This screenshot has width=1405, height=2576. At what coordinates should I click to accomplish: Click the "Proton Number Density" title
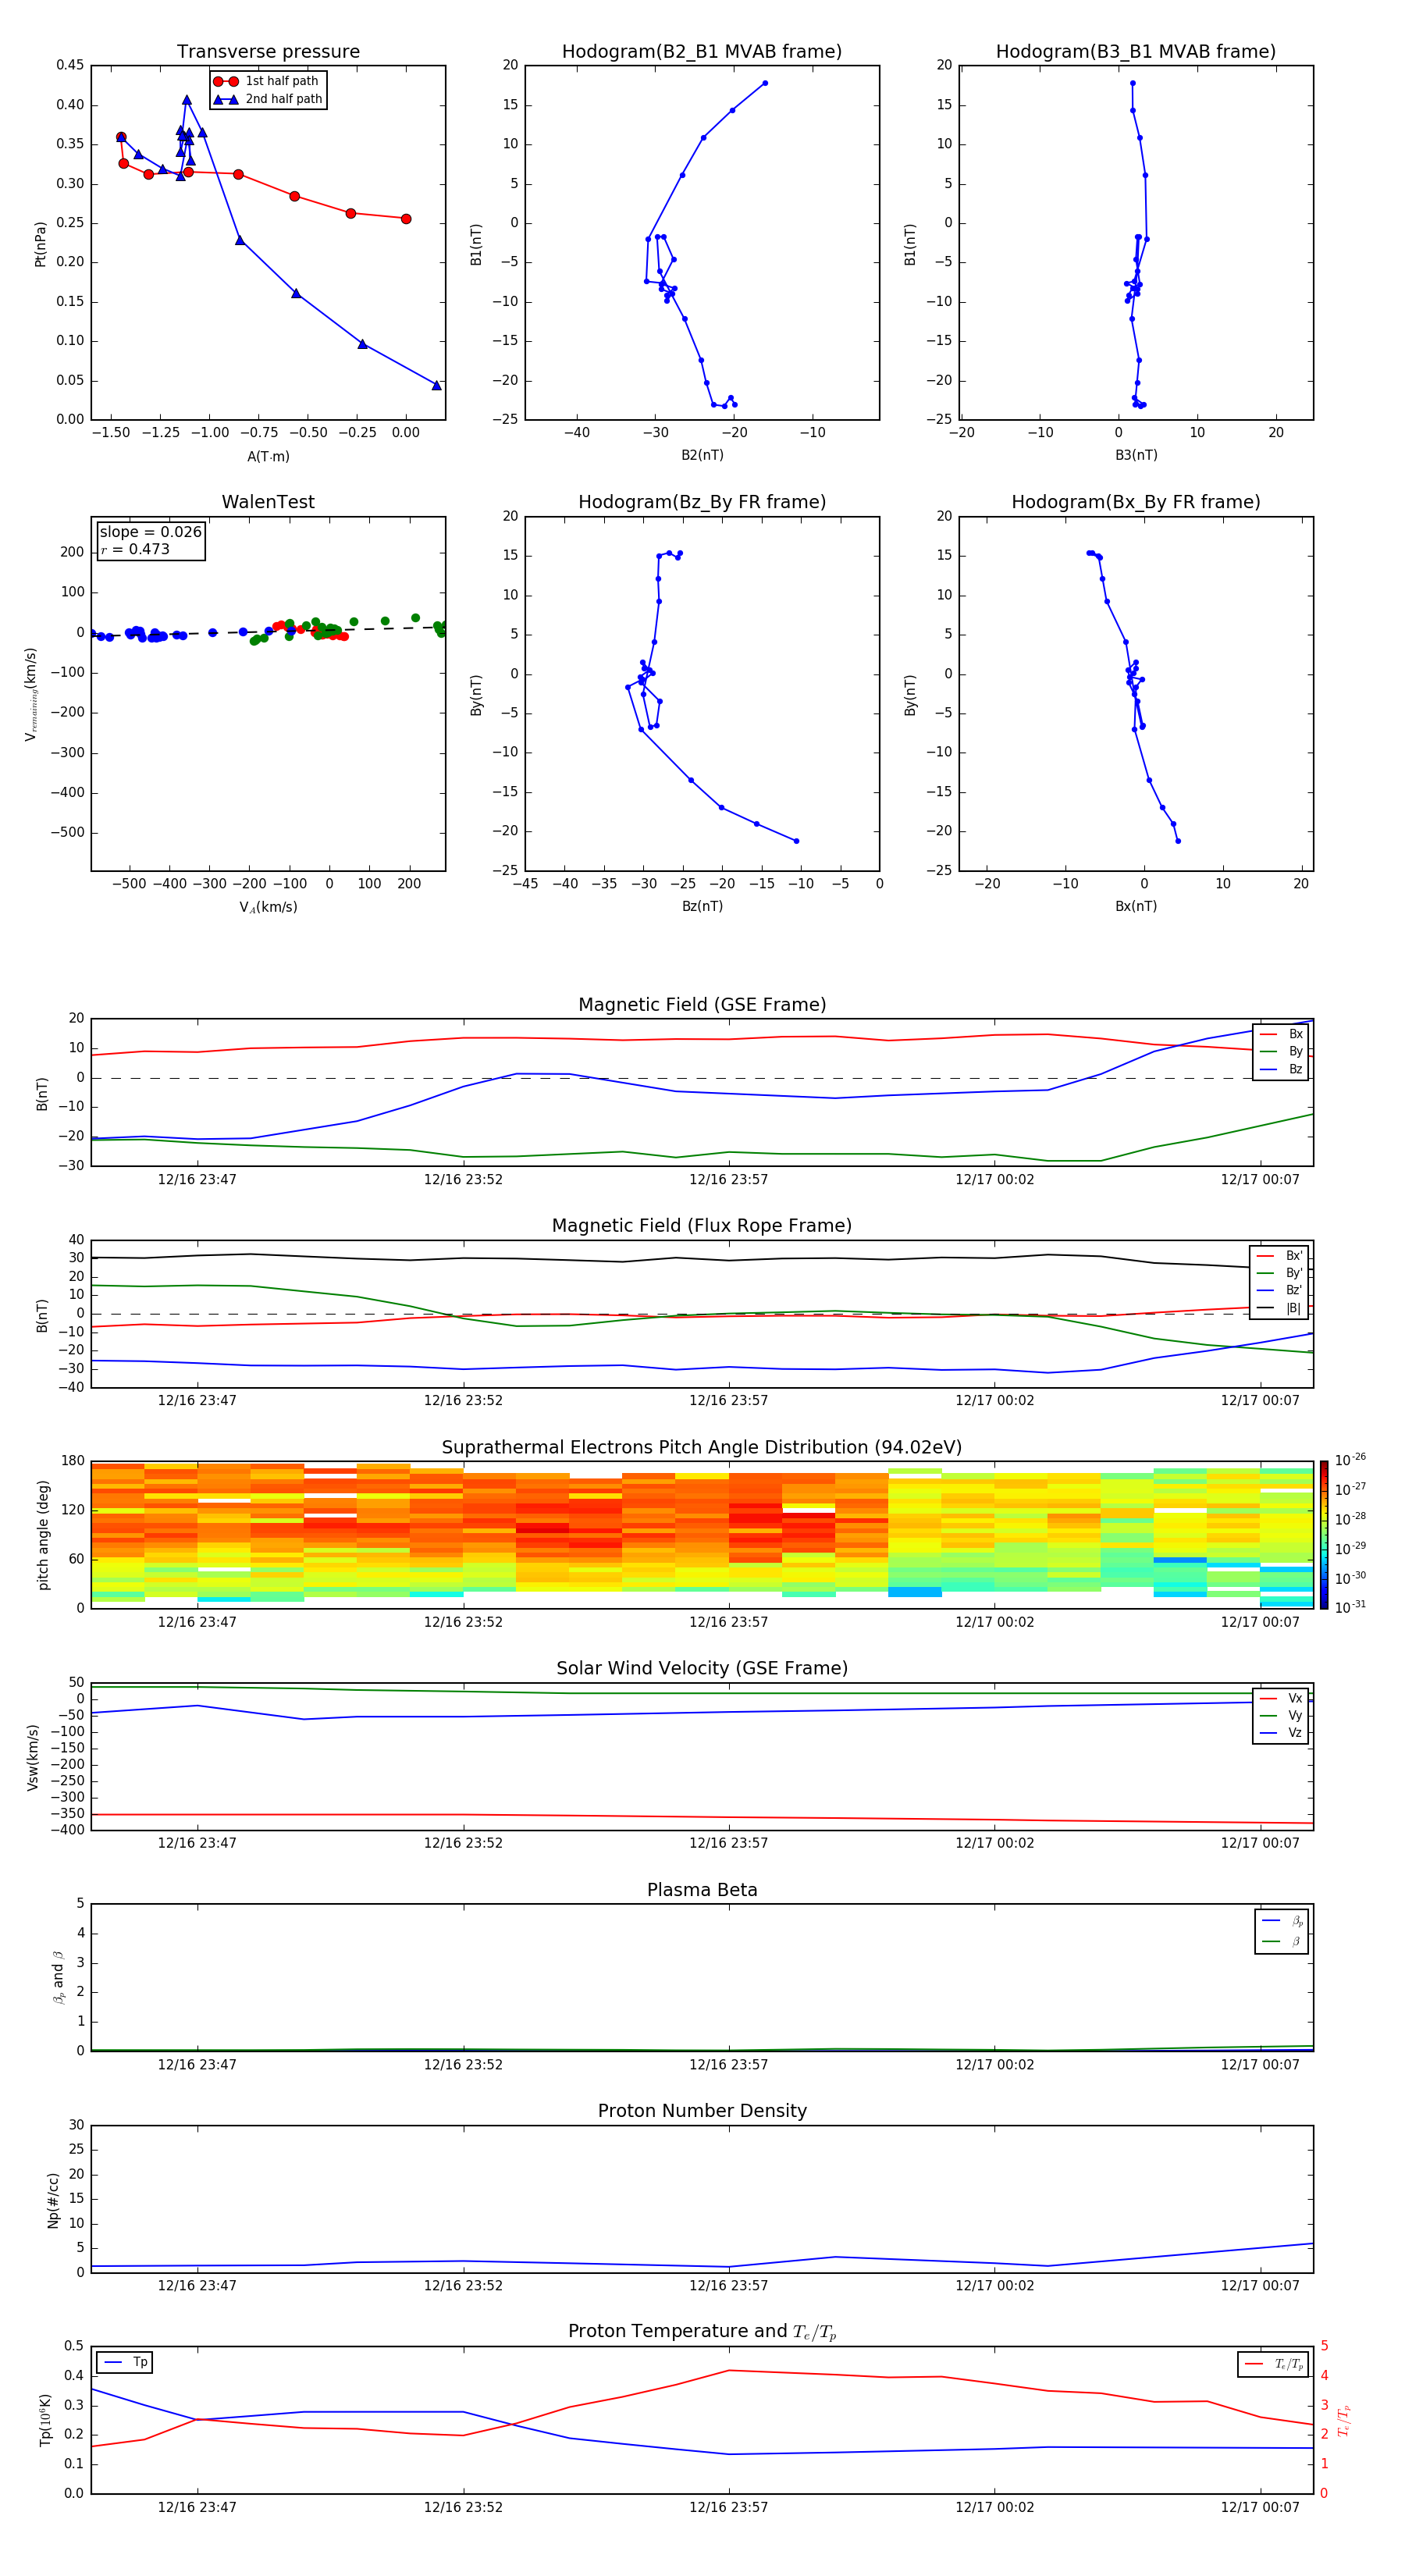coord(702,2111)
